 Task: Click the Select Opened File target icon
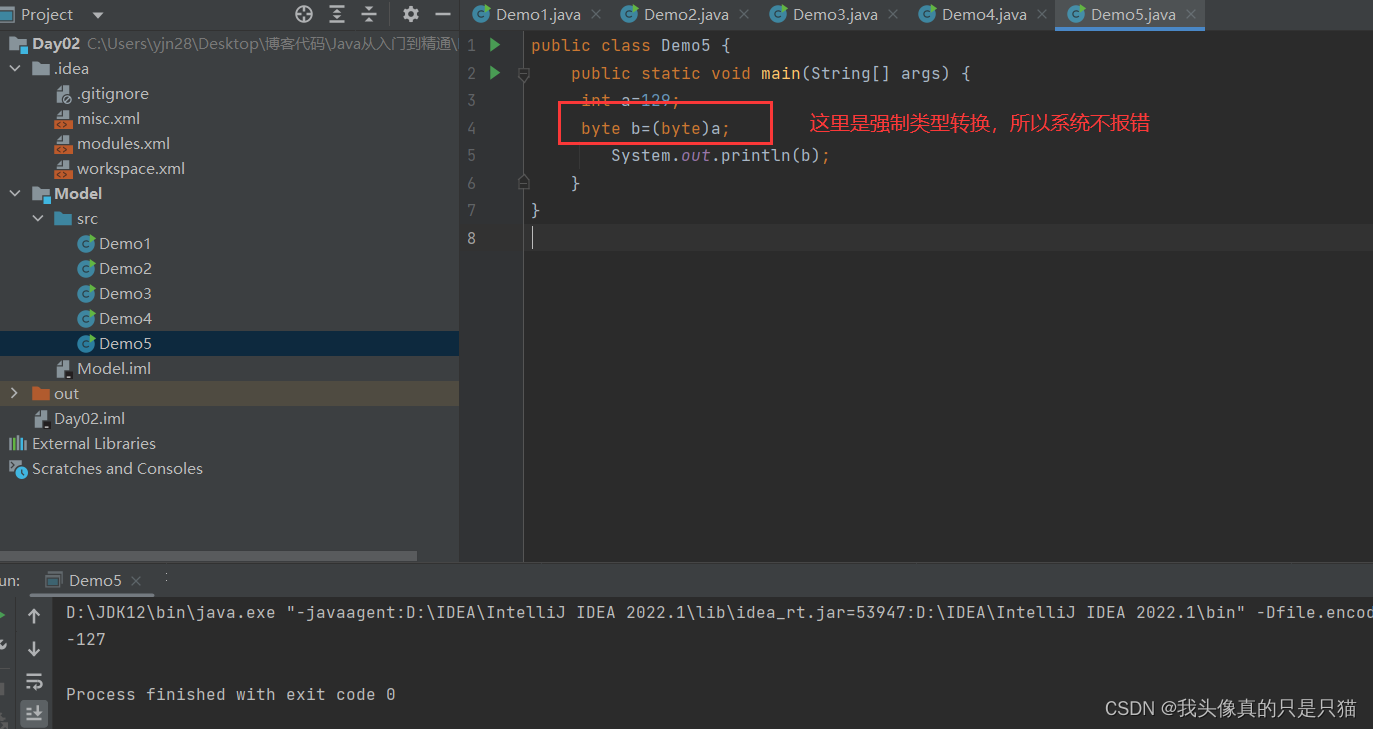click(x=304, y=14)
